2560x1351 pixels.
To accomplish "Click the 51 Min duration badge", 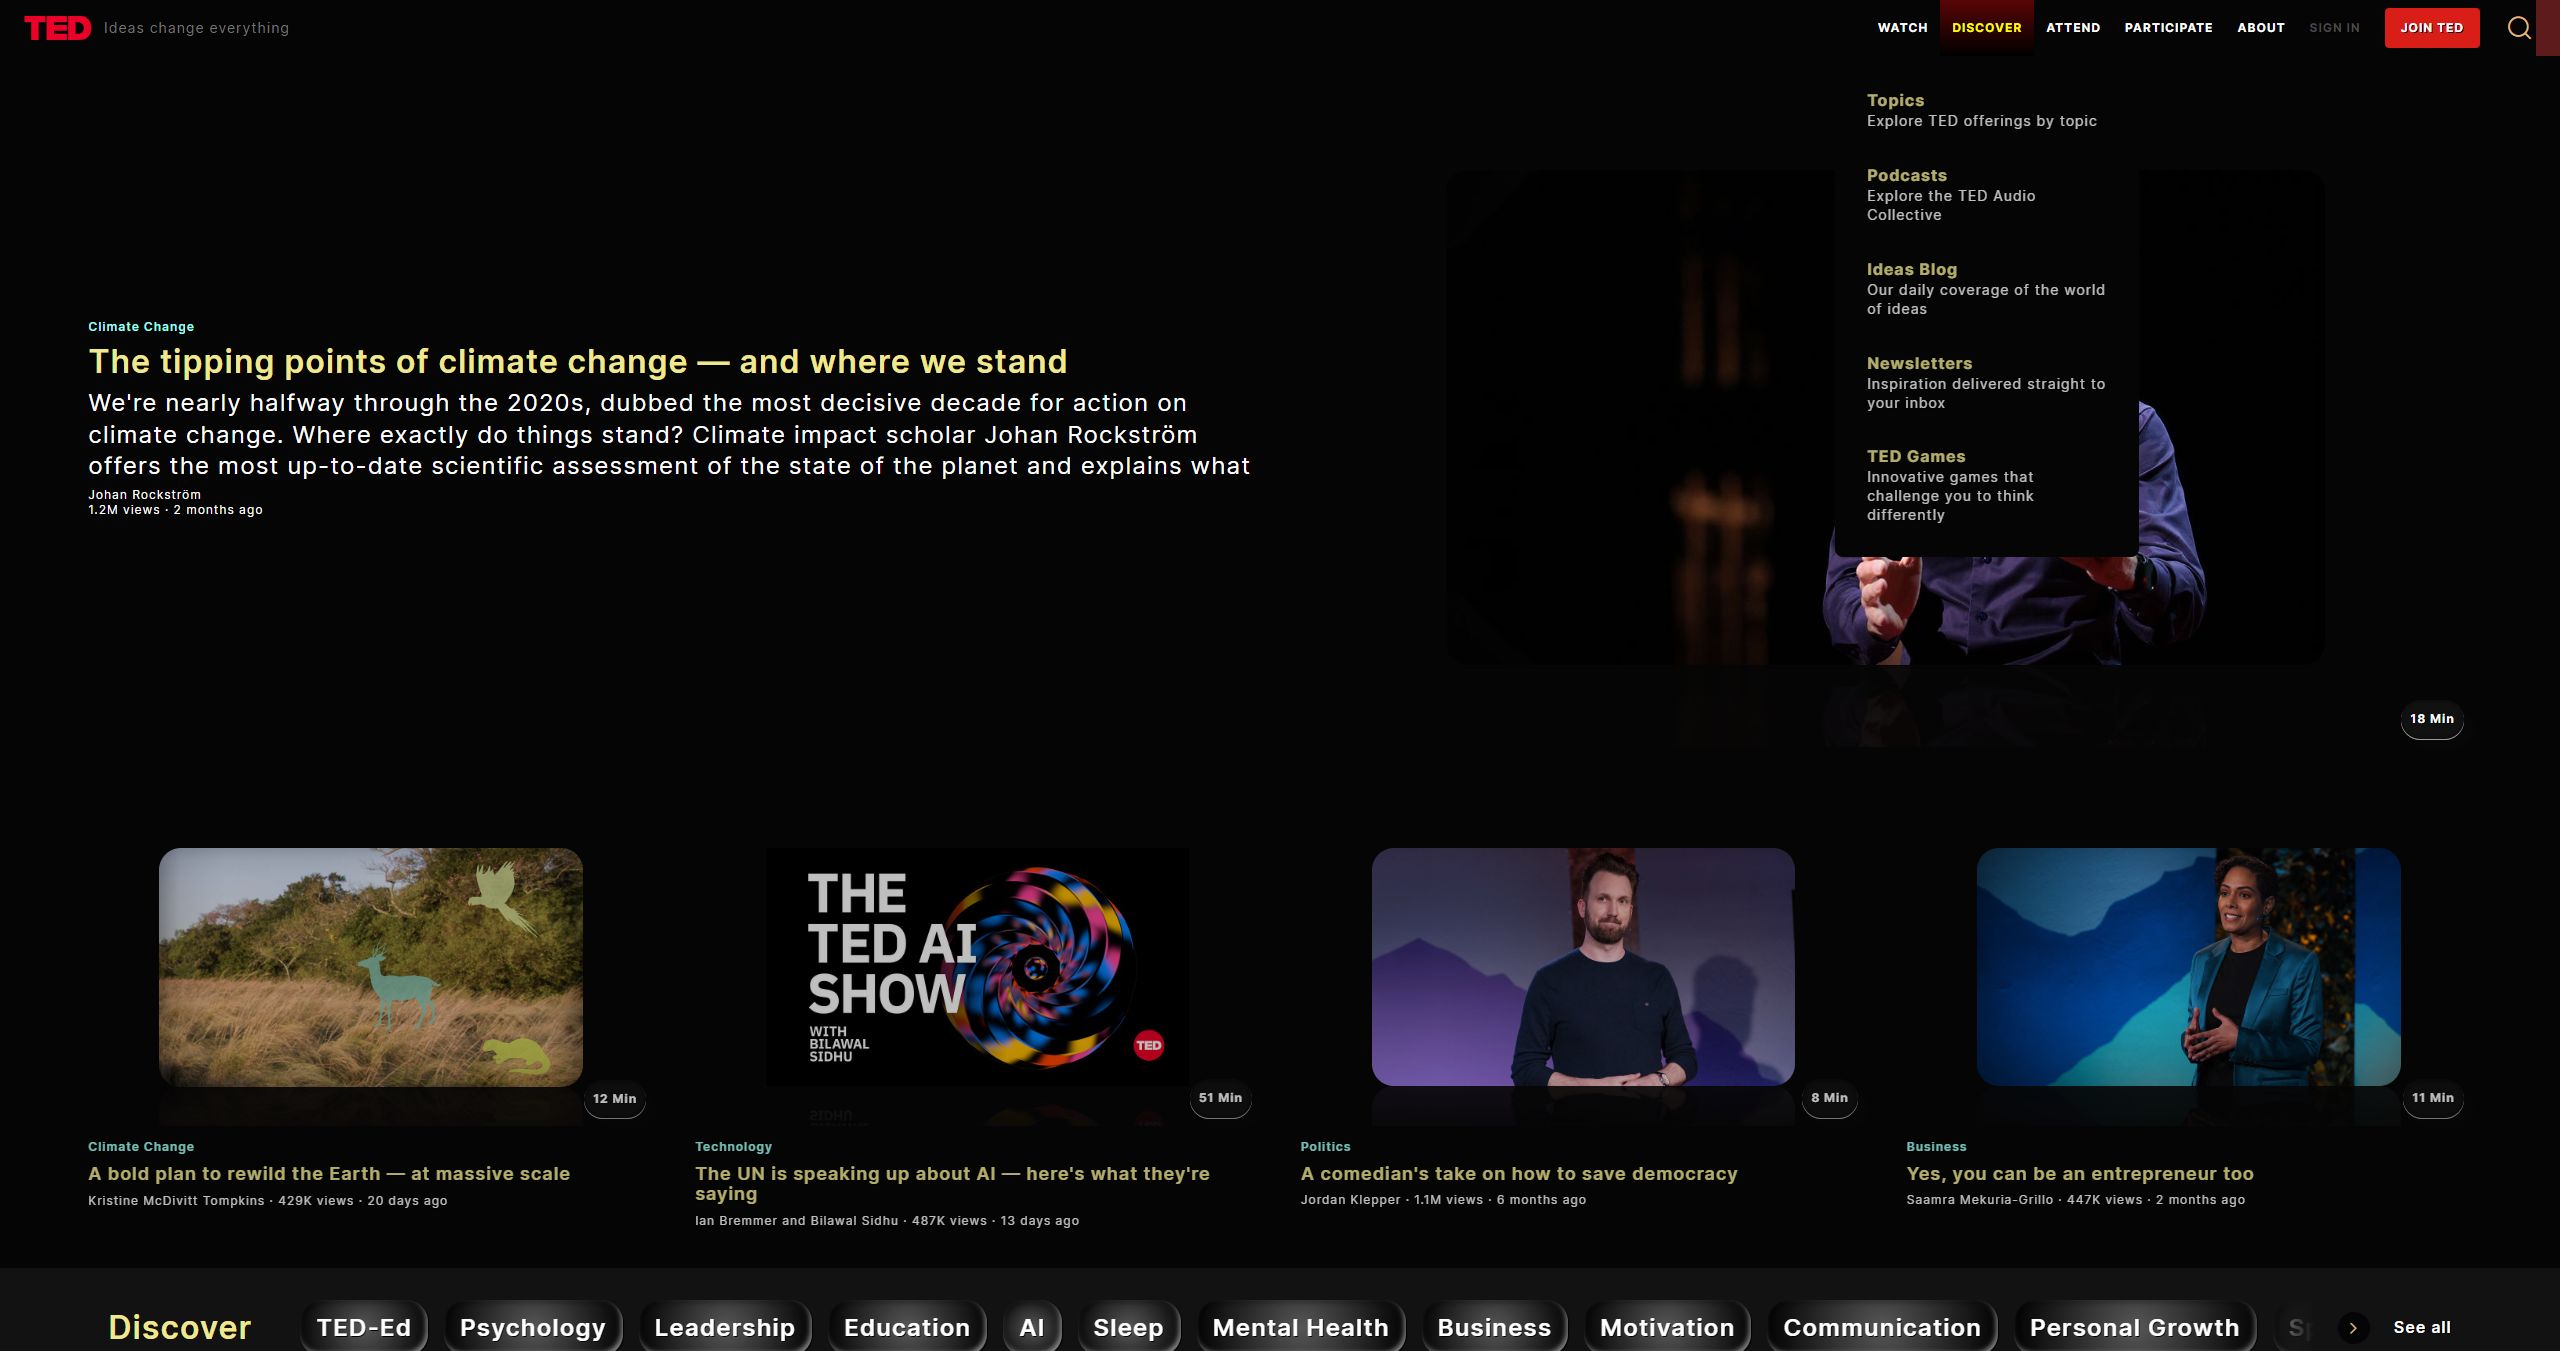I will (1220, 1098).
